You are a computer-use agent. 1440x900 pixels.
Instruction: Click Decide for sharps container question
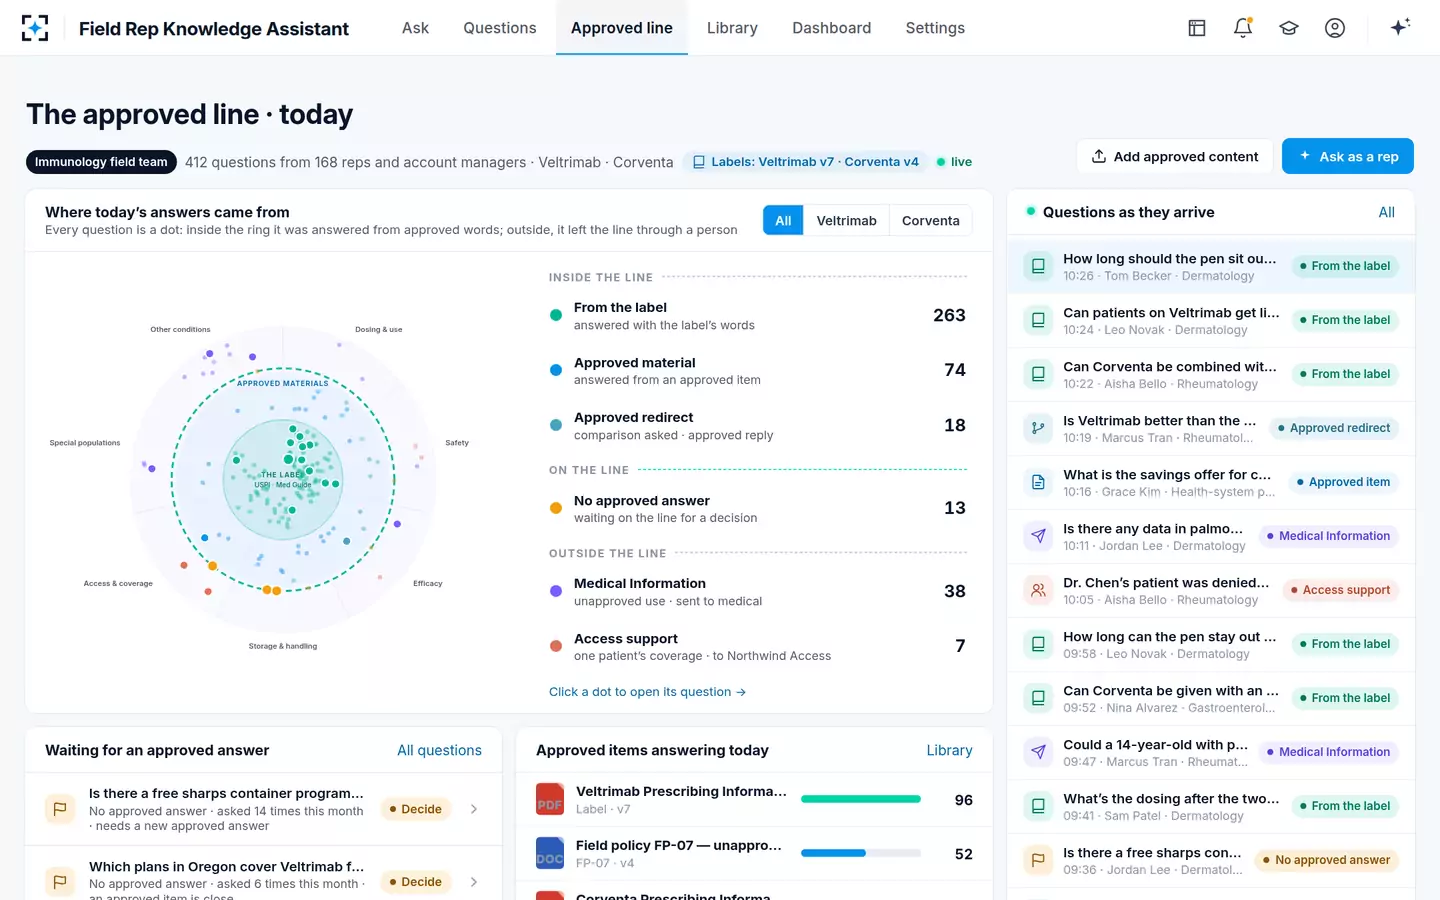[x=416, y=809]
